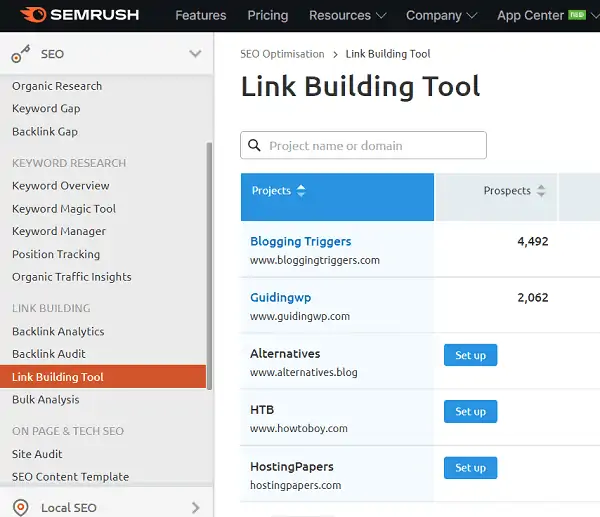The image size is (600, 517).
Task: Open SEO Content Template
Action: pos(70,477)
